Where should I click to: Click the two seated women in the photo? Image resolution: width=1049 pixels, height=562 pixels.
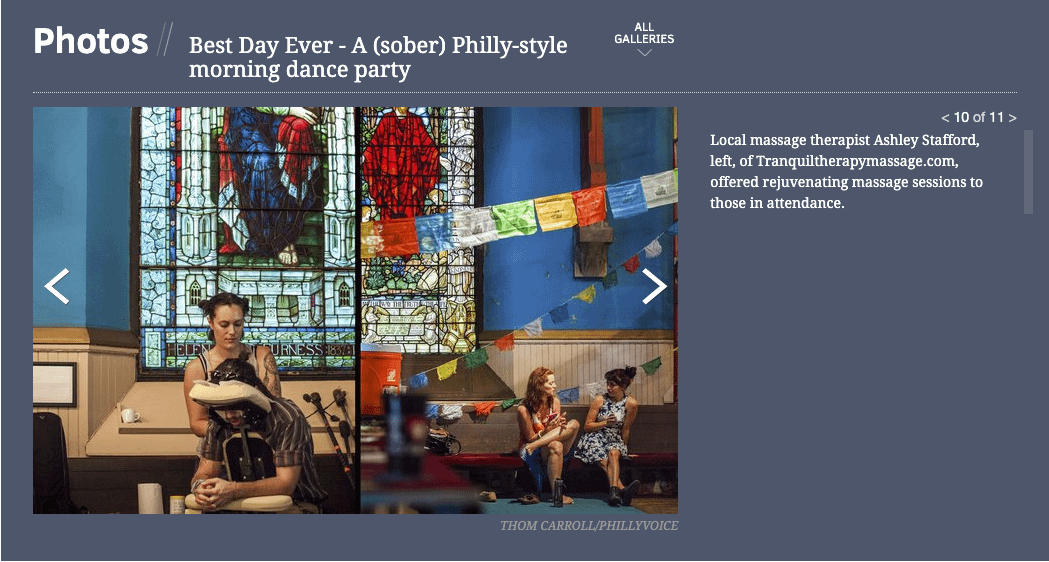(x=579, y=432)
